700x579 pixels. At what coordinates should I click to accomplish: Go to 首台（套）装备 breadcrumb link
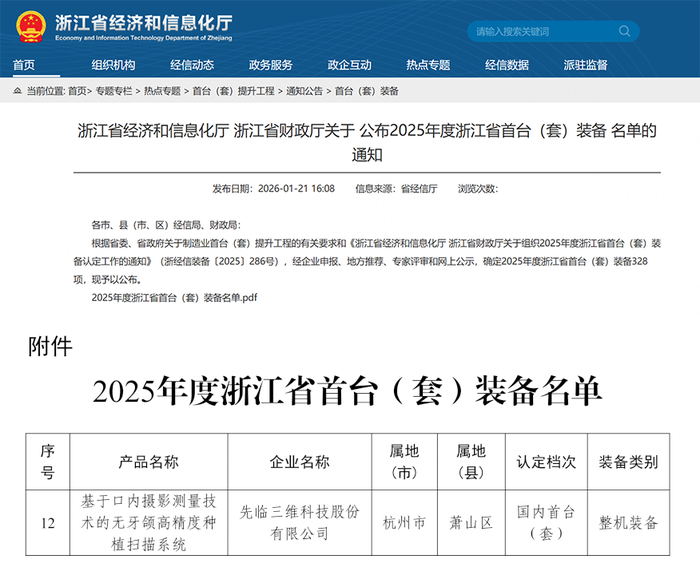click(x=367, y=91)
